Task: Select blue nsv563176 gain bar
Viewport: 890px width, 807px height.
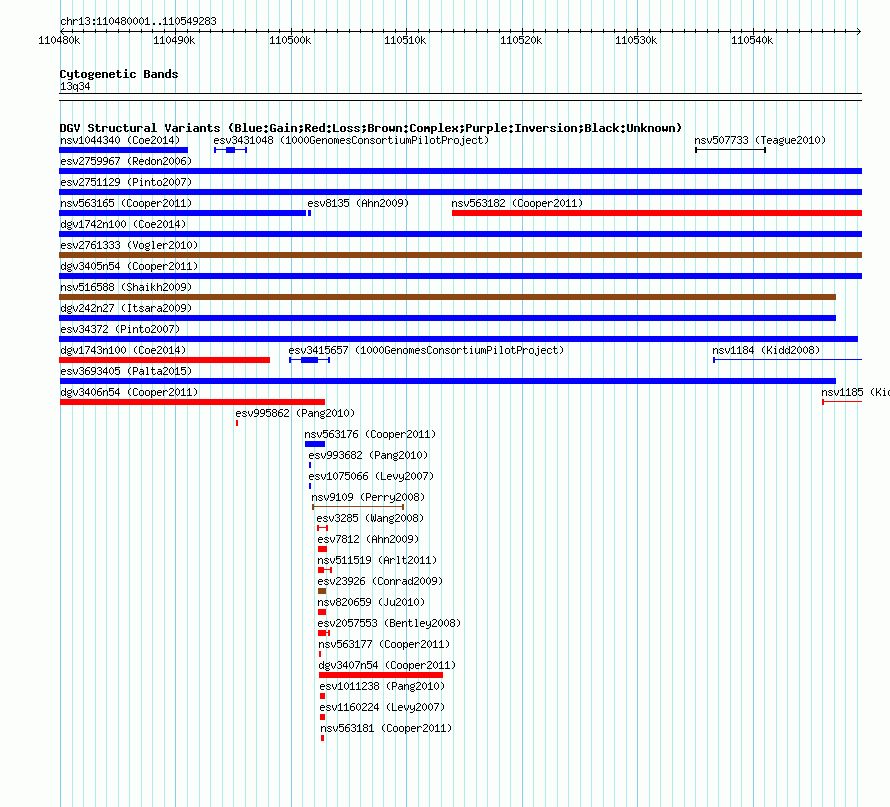Action: (x=315, y=444)
